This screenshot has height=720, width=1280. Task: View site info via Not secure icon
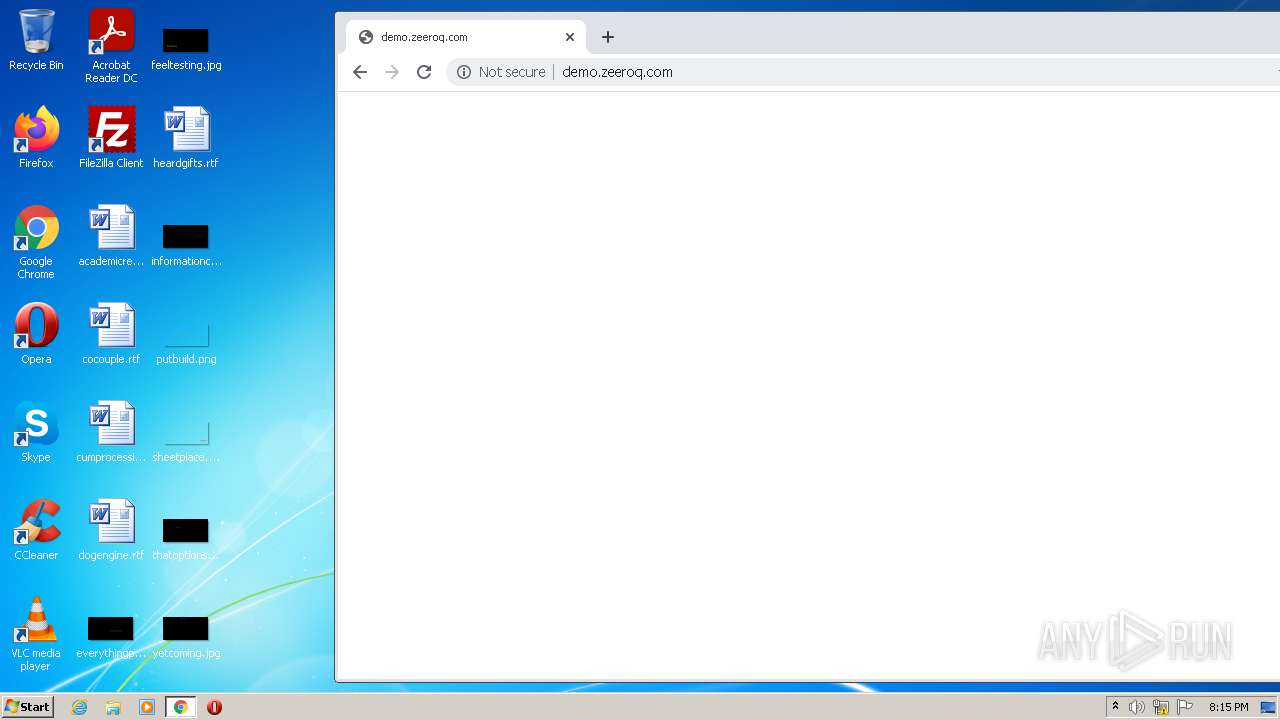pyautogui.click(x=463, y=72)
